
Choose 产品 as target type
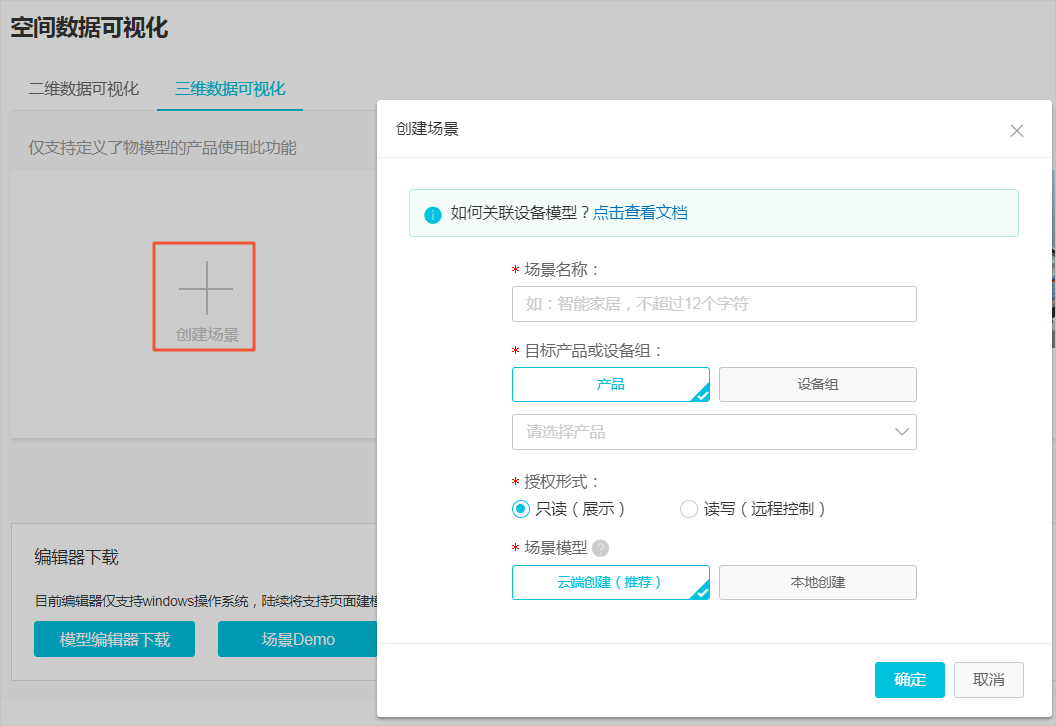point(610,384)
